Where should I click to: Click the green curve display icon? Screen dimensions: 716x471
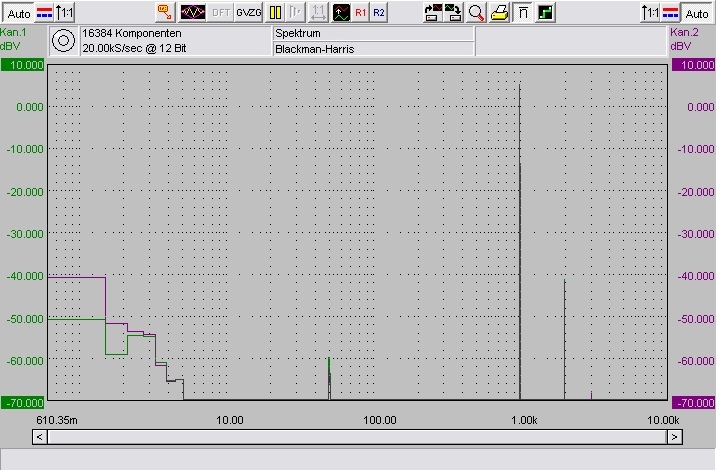(x=341, y=13)
